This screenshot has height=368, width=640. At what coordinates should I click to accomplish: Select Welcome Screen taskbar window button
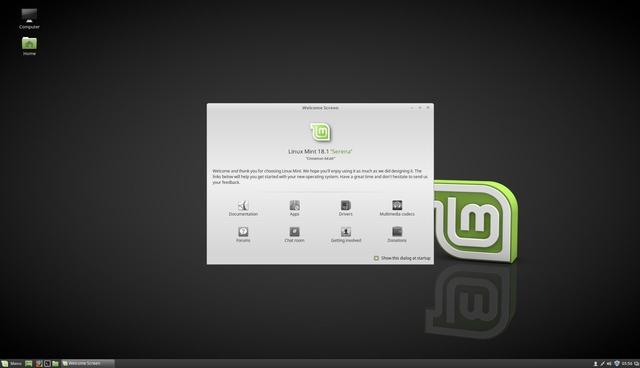[x=88, y=364]
